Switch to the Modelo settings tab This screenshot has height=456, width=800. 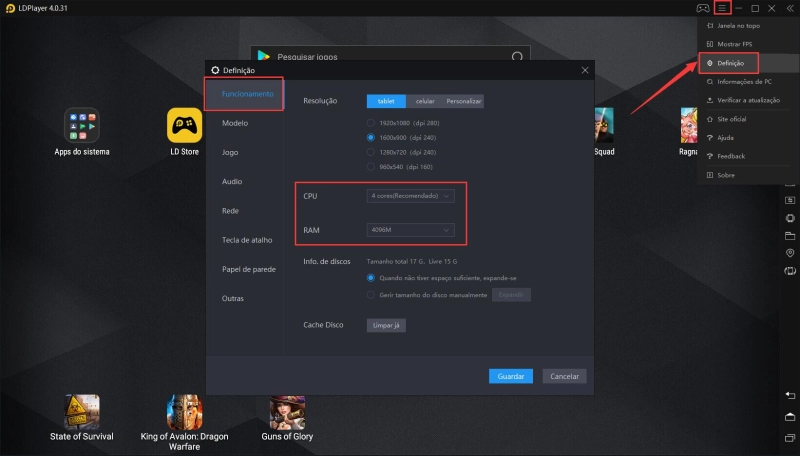(235, 123)
